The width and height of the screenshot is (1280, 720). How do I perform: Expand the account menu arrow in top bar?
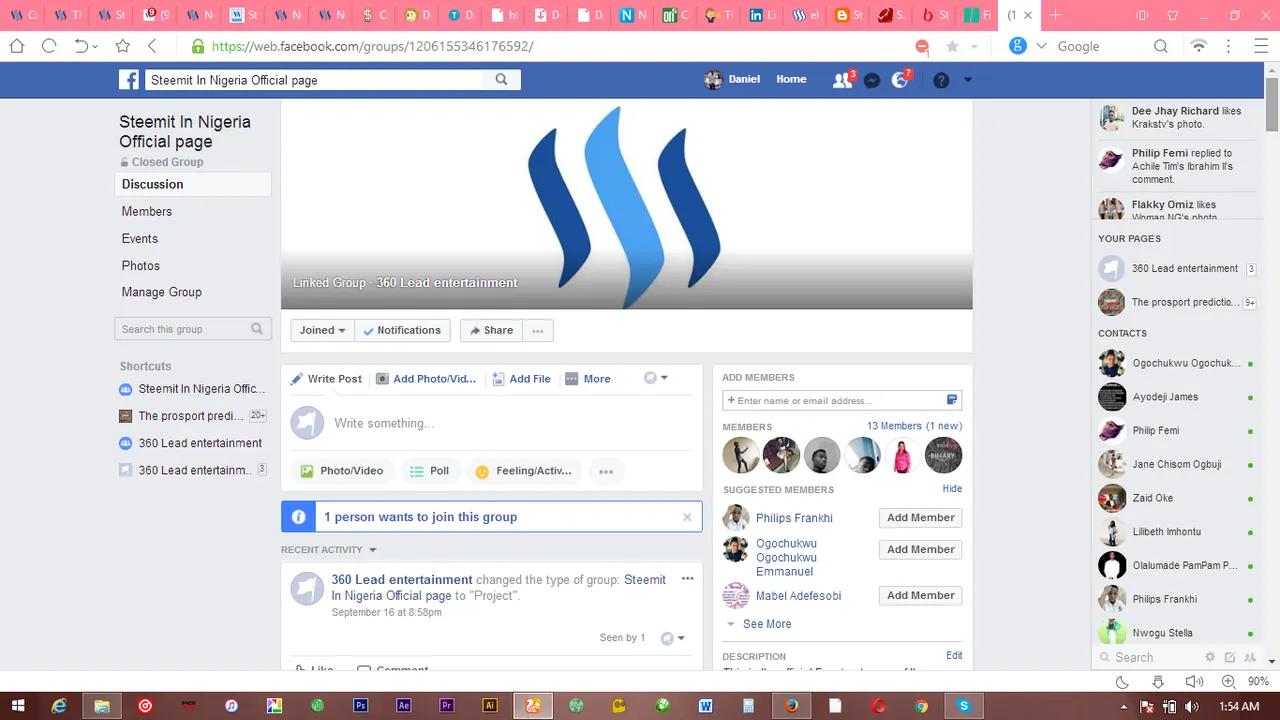pos(967,80)
